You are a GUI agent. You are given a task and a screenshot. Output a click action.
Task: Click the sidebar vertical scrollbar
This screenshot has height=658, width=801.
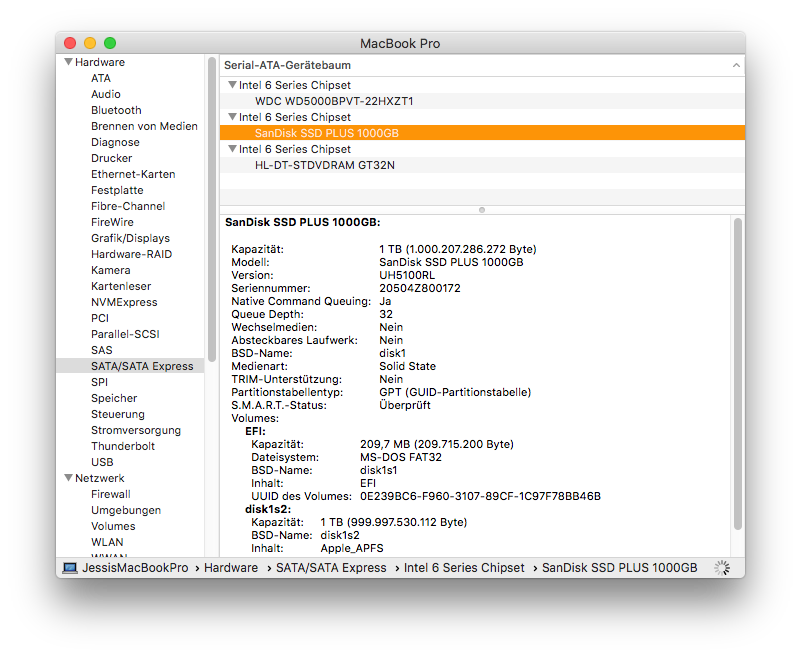pyautogui.click(x=211, y=209)
